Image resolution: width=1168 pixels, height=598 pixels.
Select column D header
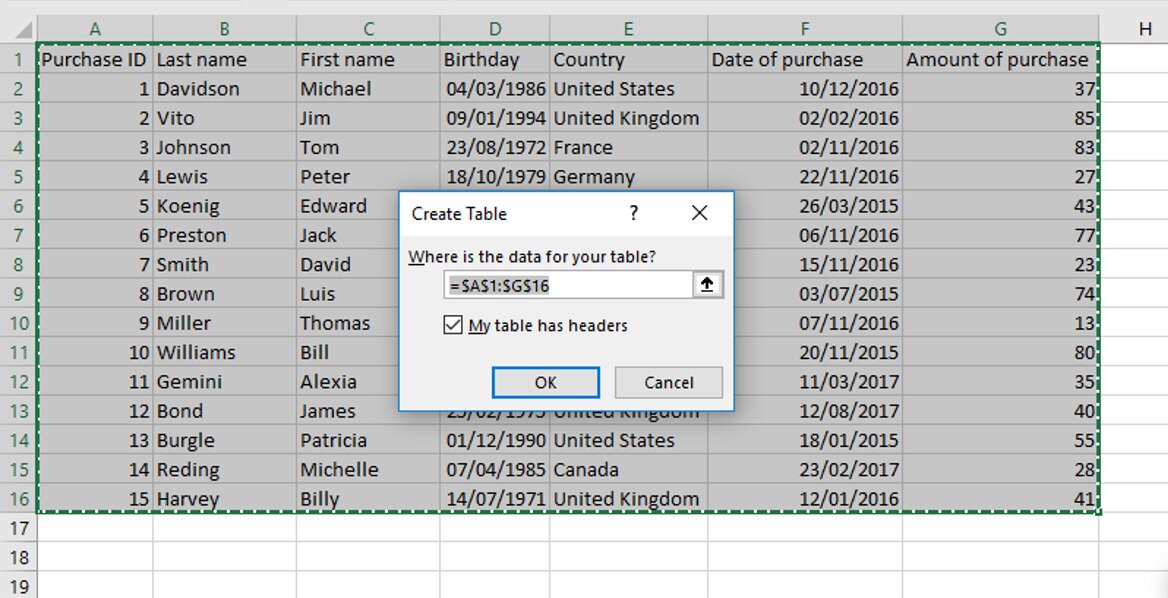tap(494, 29)
